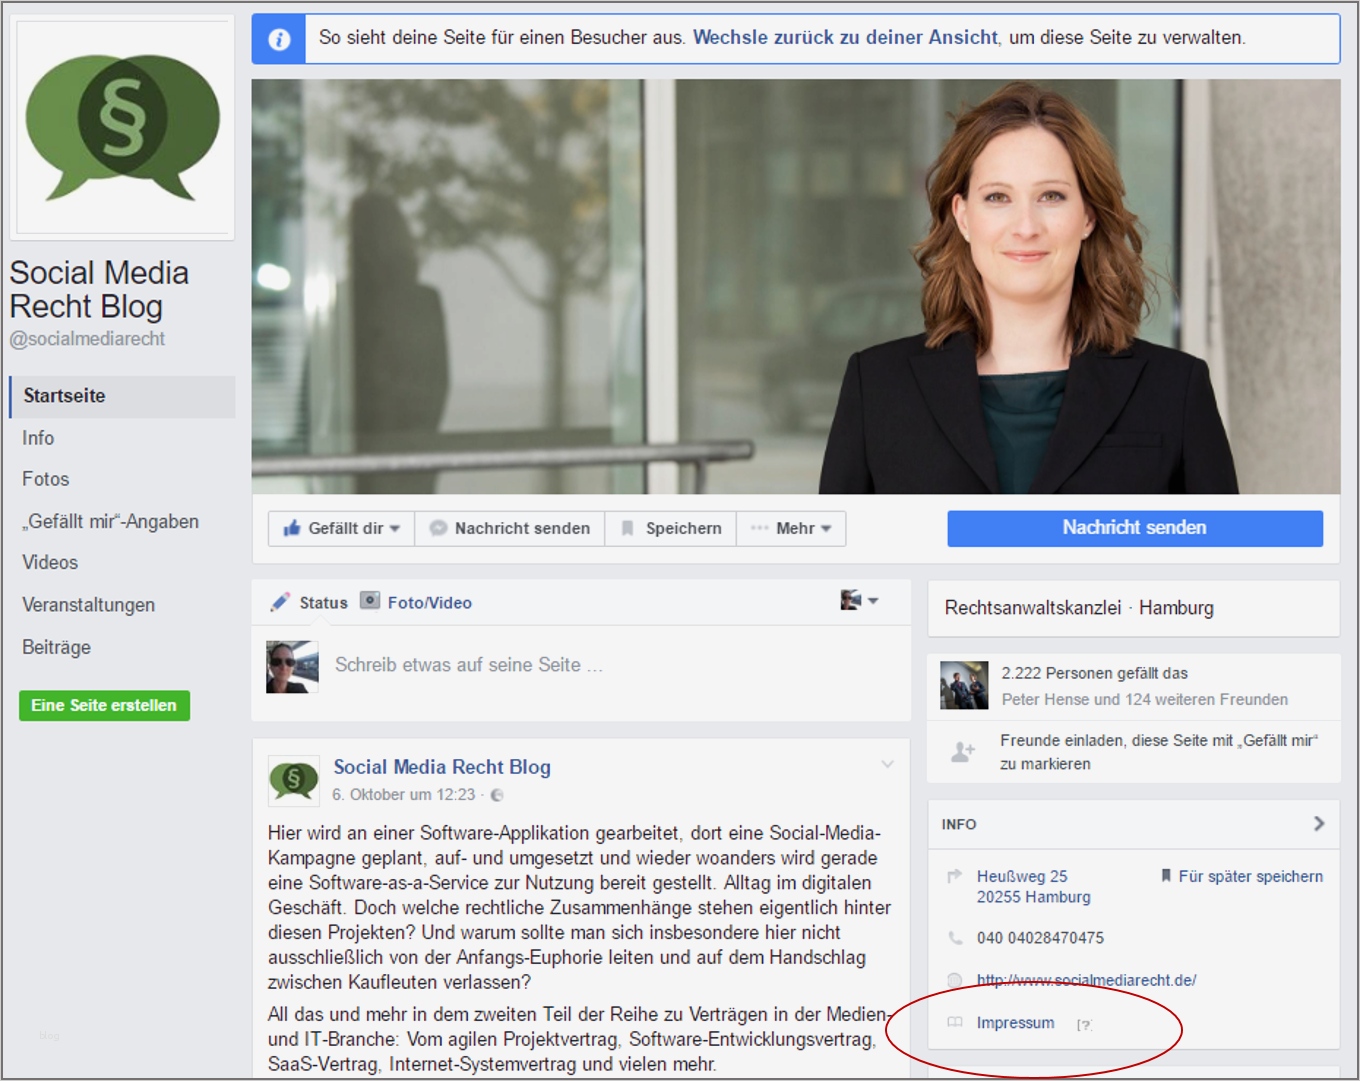Click the three-dots icon beside Mehr

(759, 528)
